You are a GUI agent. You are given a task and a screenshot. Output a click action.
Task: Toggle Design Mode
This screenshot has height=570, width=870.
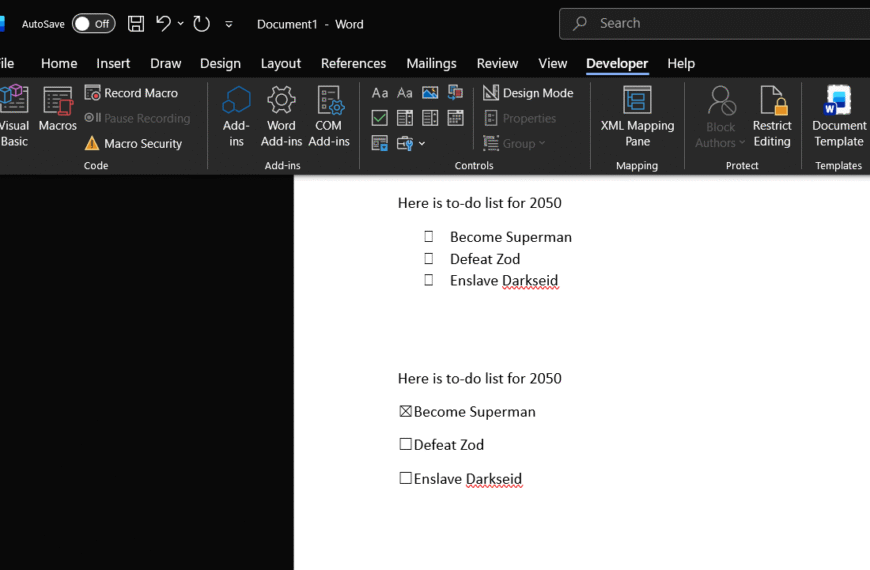(x=528, y=93)
